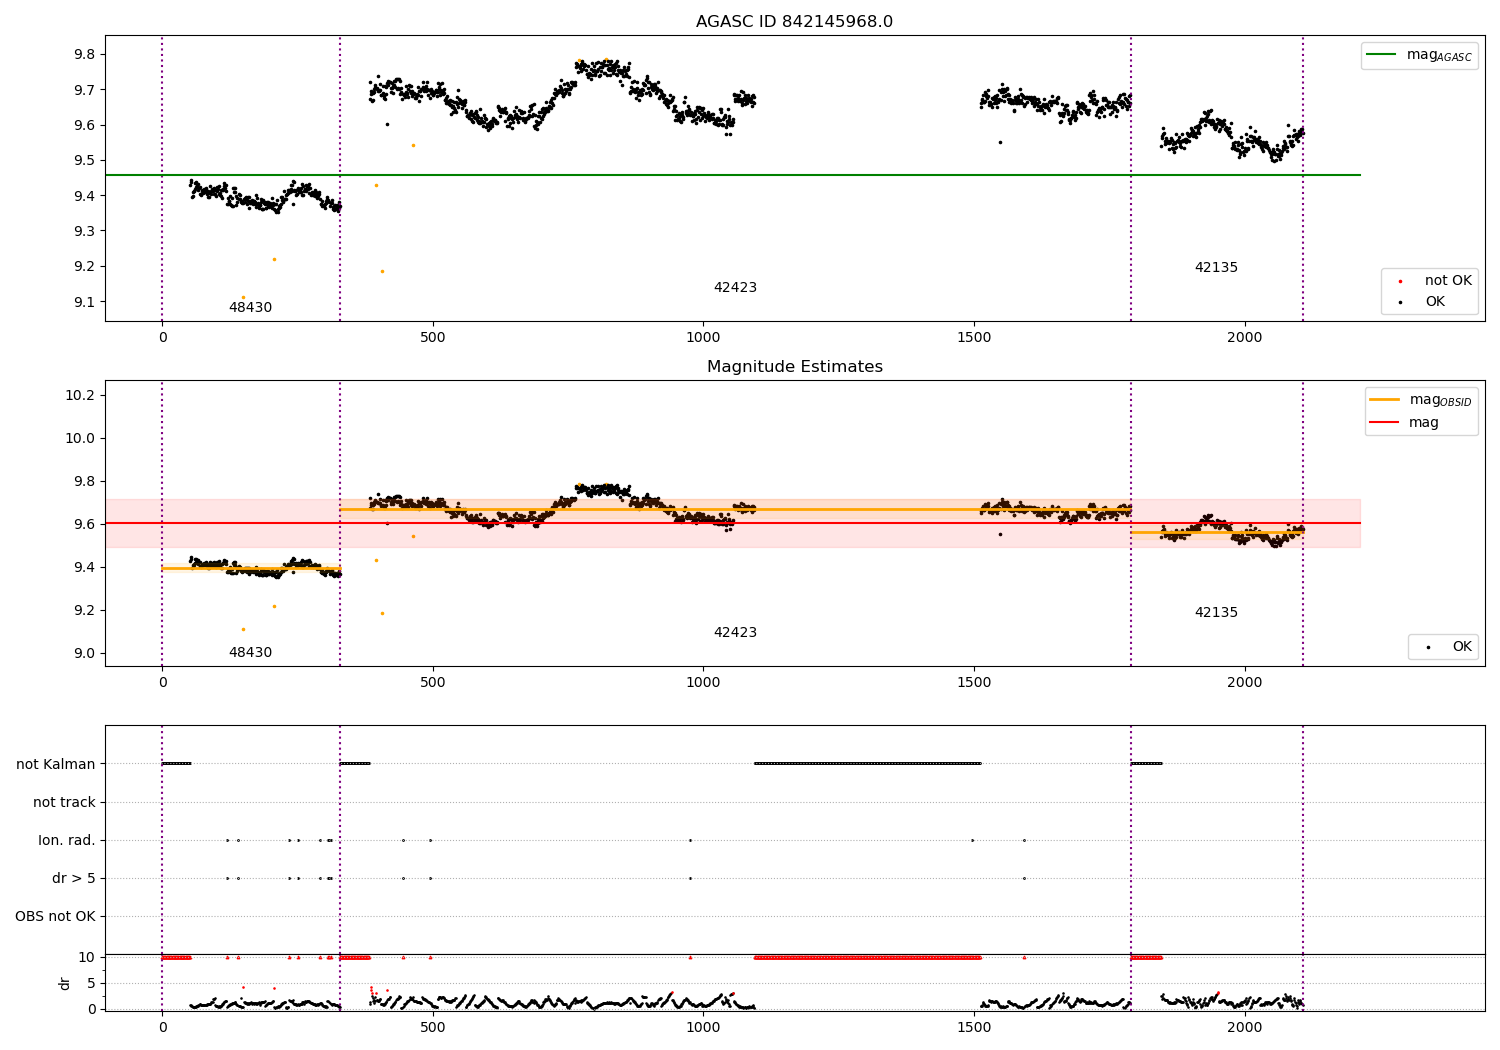The image size is (1500, 1050).
Task: Click the "dr" y-axis label in bottom panel
Action: pos(65,983)
